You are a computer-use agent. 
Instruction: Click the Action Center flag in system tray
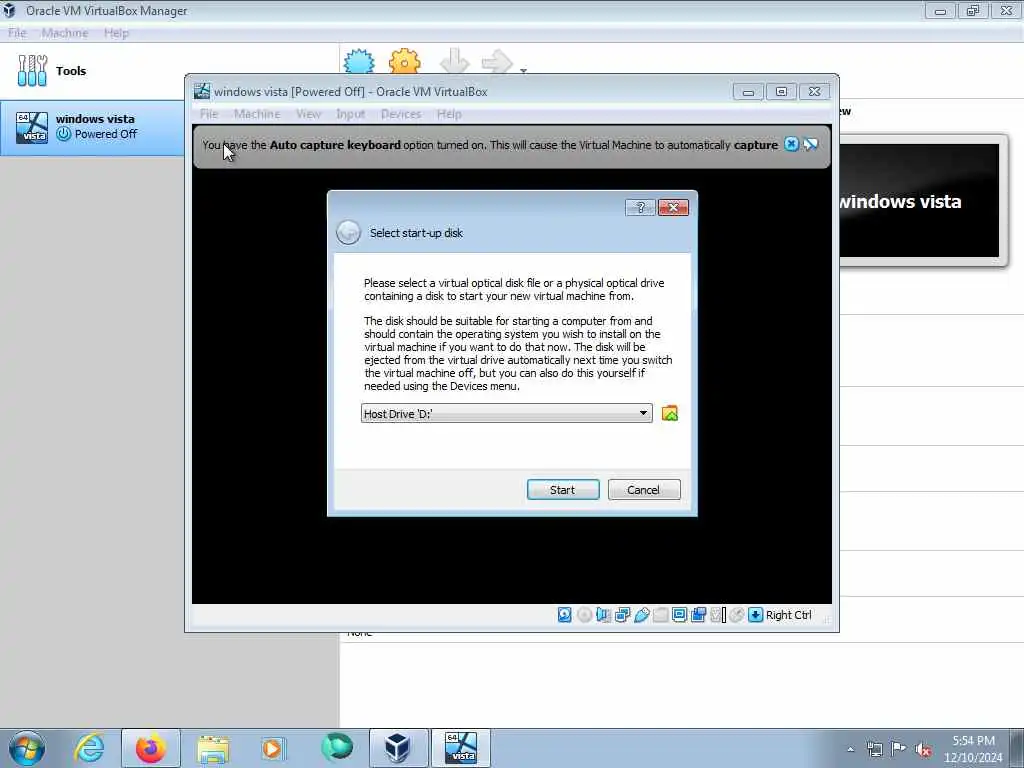click(x=899, y=749)
